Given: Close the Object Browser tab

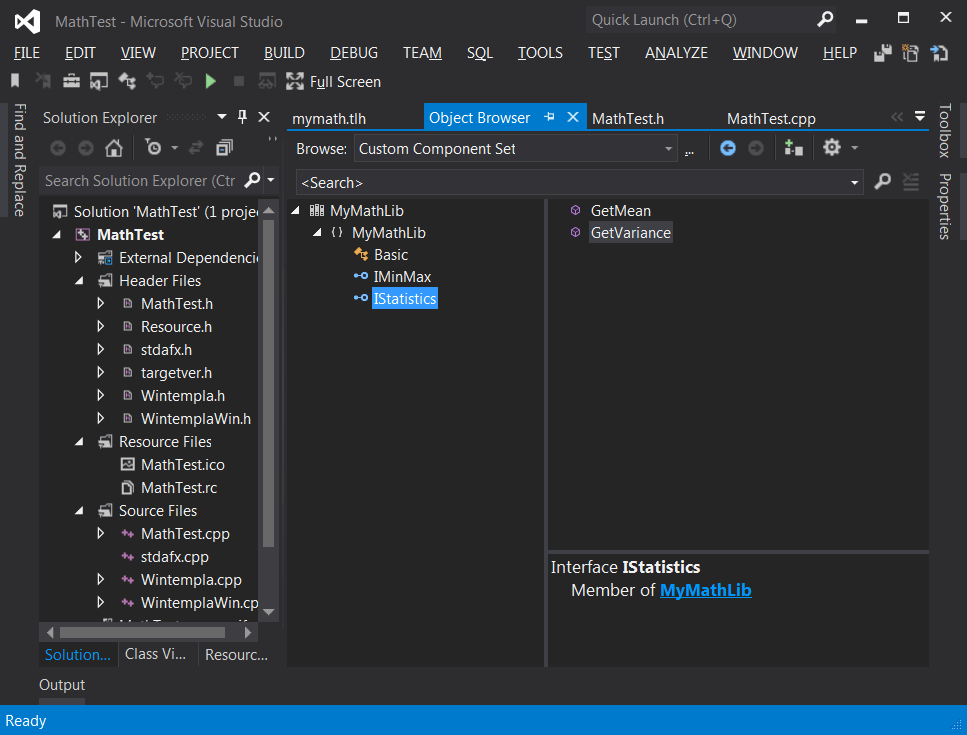Looking at the screenshot, I should click(573, 117).
